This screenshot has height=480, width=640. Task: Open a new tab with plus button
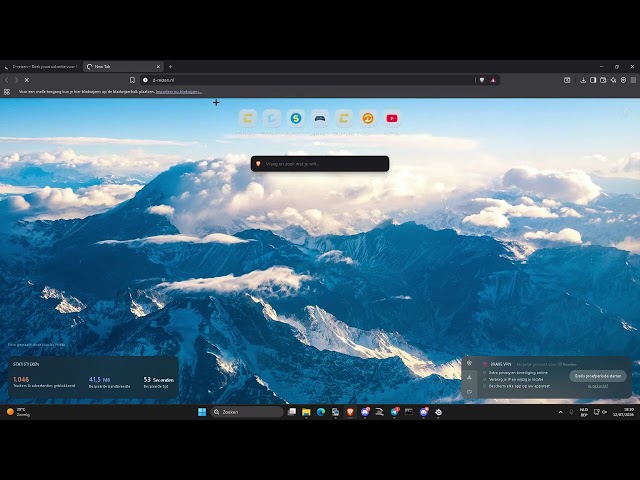[x=171, y=67]
